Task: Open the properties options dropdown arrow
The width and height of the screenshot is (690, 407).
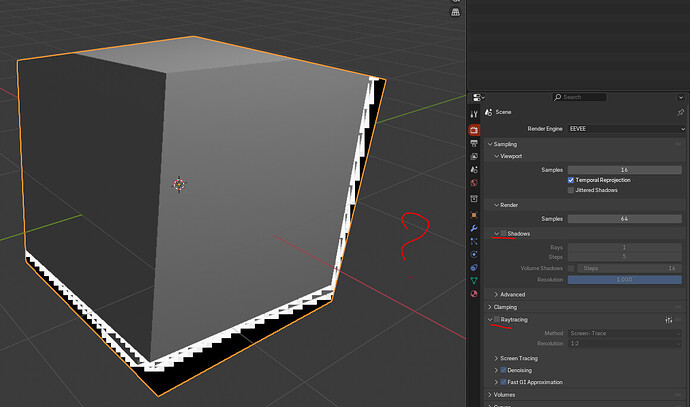Action: [680, 97]
